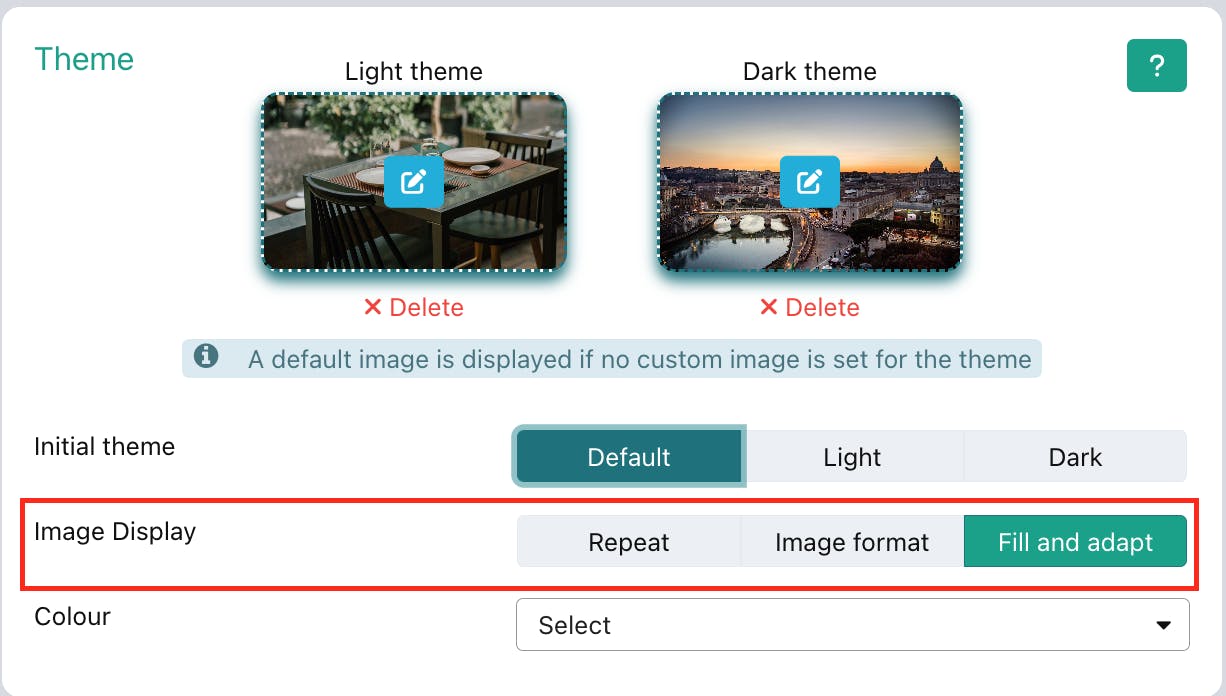Click Delete text below Light theme image

426,307
